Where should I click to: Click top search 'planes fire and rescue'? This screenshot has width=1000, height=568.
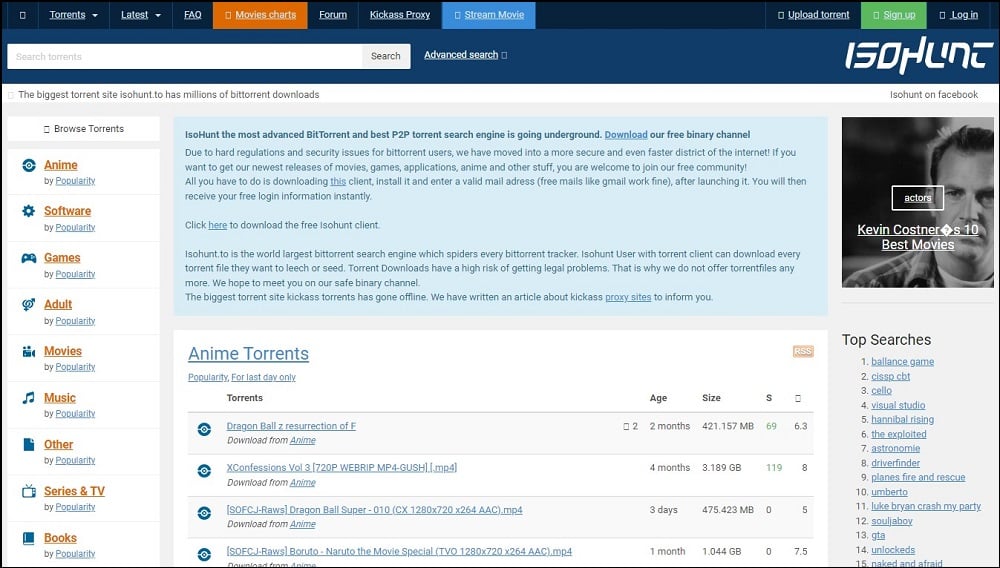(918, 477)
